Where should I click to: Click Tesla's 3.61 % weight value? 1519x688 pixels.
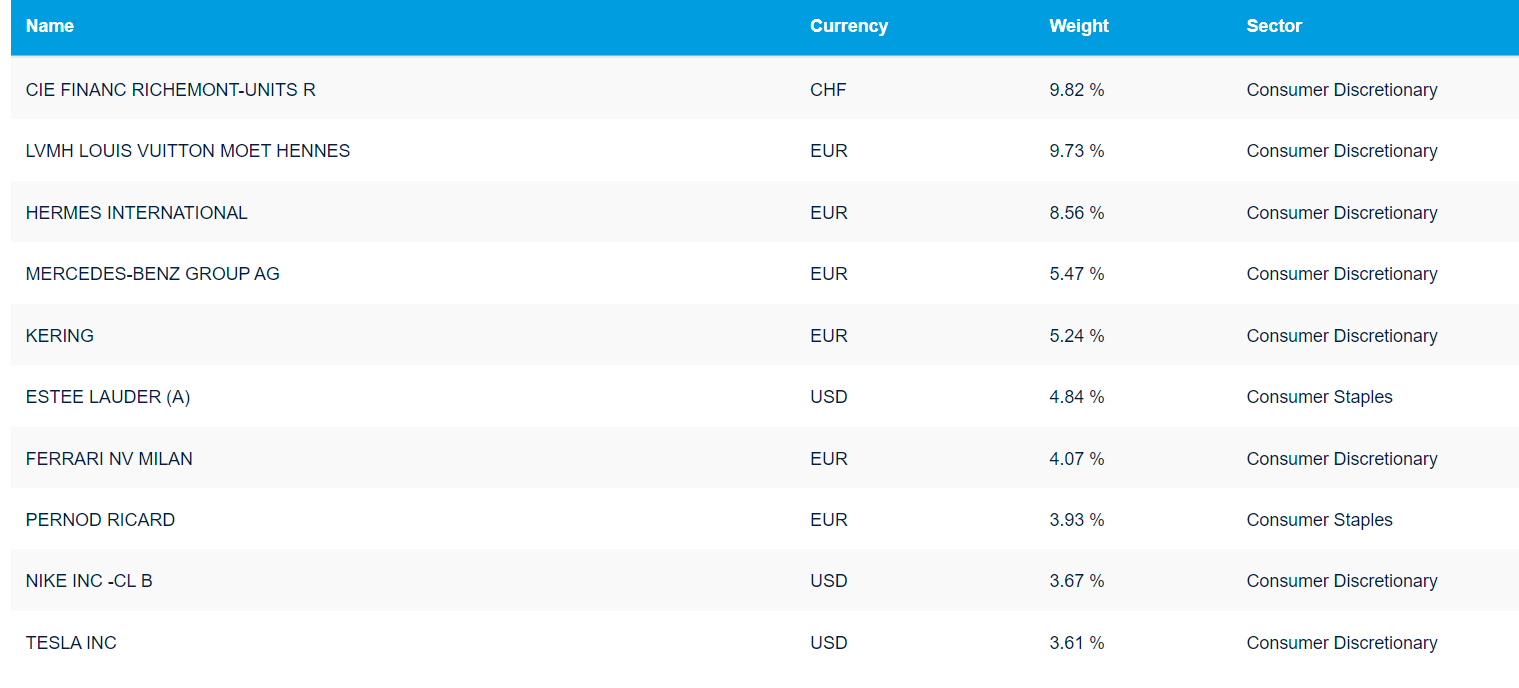[x=1076, y=643]
